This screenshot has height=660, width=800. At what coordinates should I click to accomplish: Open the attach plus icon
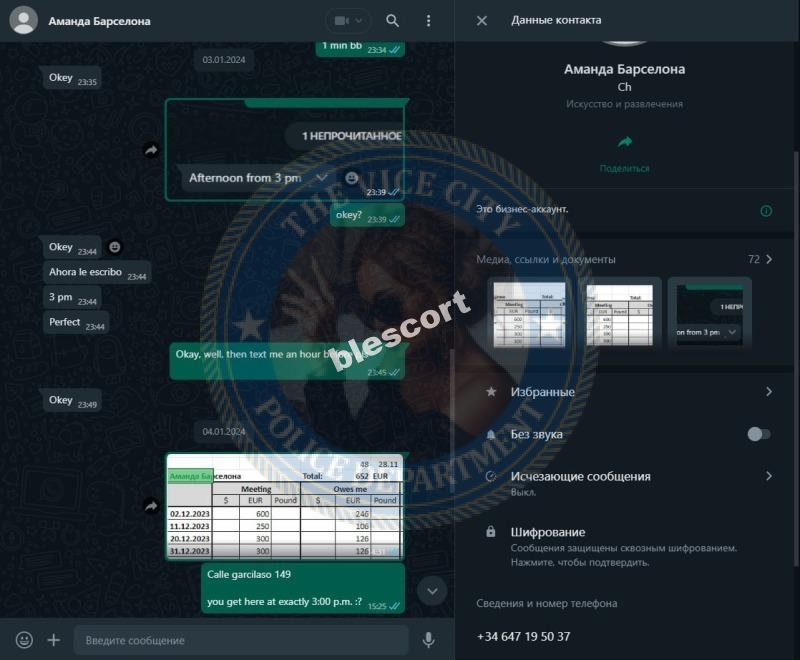click(54, 640)
